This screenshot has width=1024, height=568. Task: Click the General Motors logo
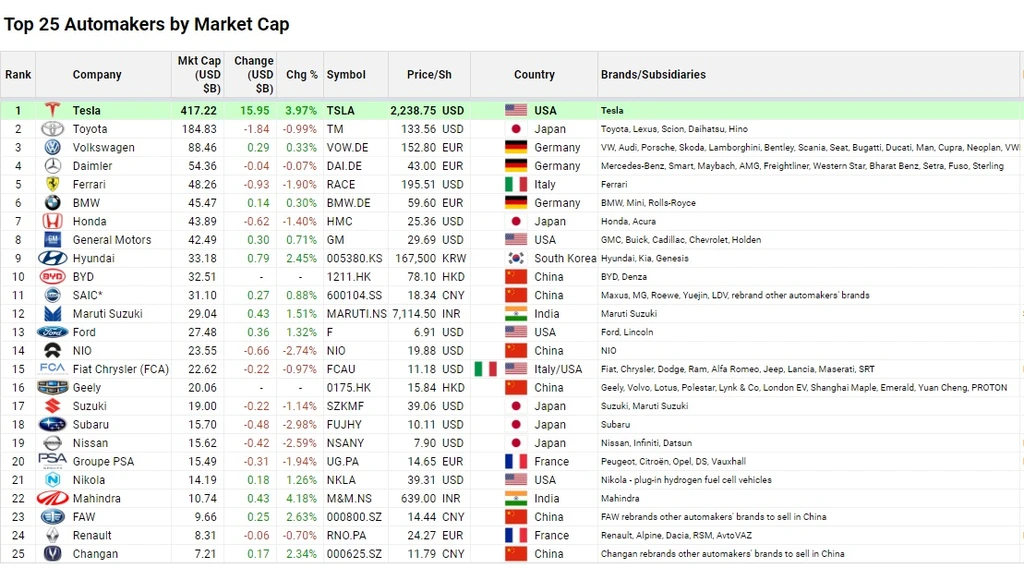tap(52, 240)
